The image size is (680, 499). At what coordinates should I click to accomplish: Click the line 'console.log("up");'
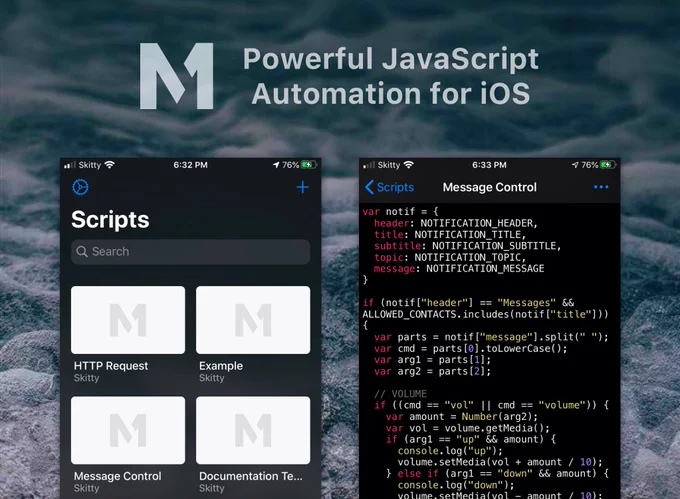450,450
